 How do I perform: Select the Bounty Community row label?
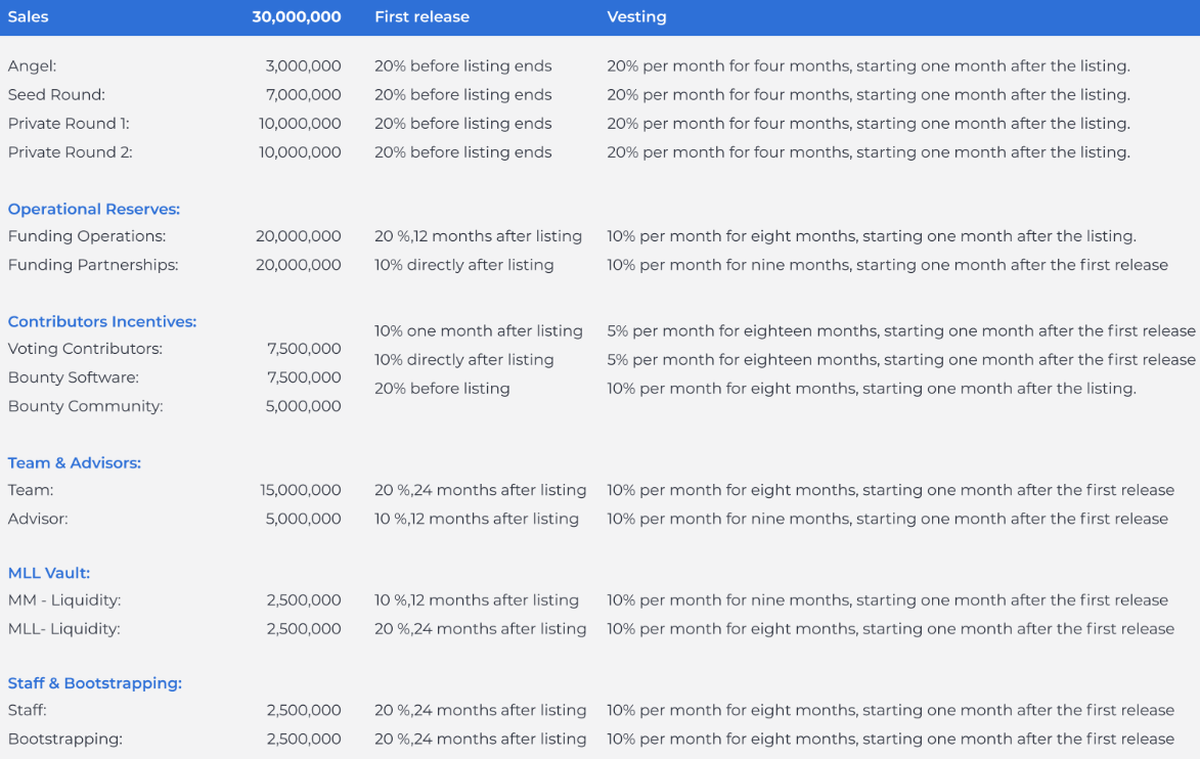[86, 407]
